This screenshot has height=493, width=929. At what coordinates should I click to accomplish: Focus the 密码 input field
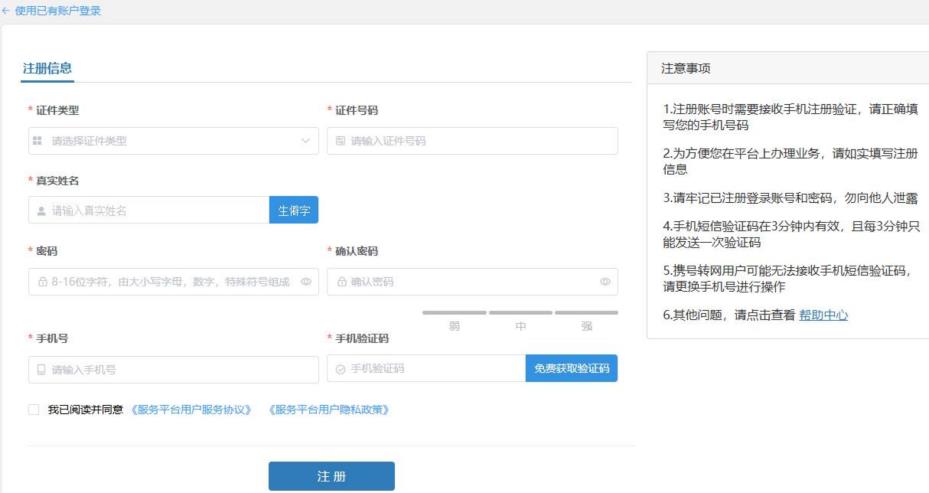click(173, 282)
